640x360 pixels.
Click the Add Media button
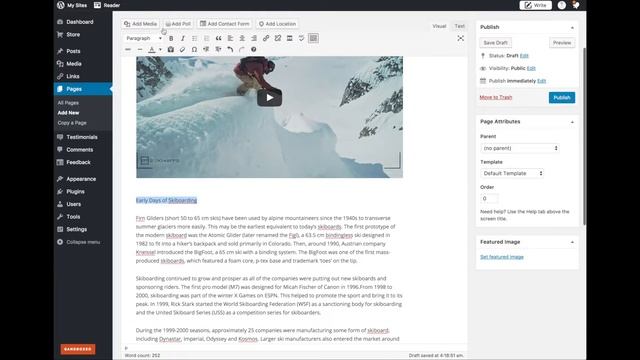(x=140, y=24)
